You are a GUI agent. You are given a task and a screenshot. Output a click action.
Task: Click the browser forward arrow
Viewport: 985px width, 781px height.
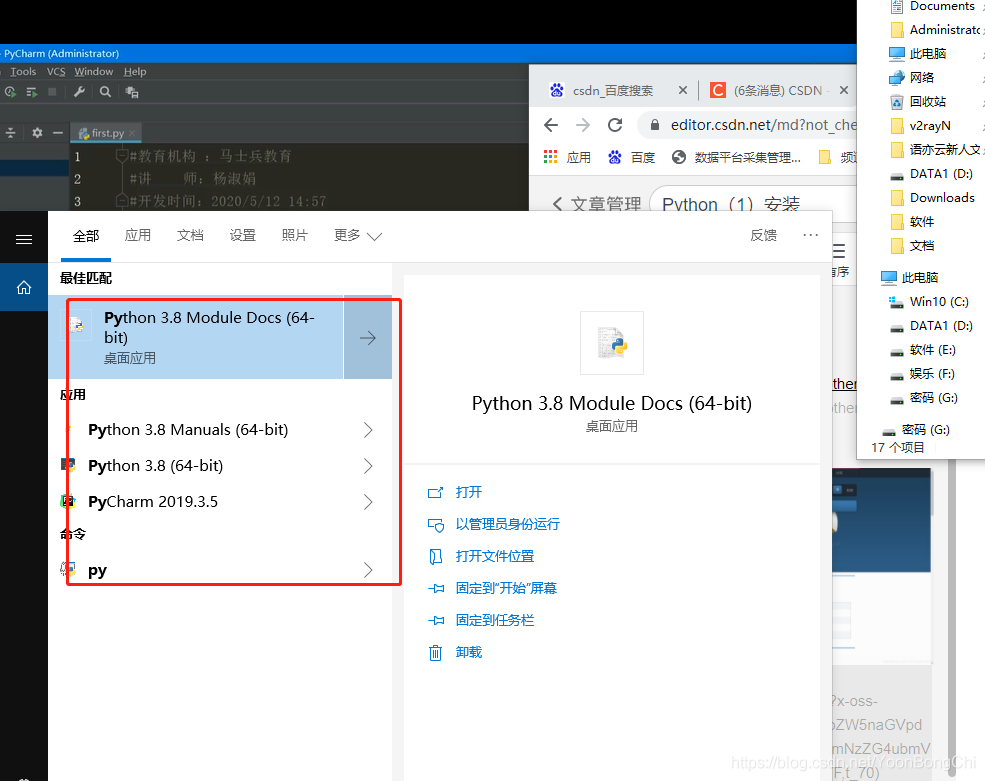pos(583,125)
